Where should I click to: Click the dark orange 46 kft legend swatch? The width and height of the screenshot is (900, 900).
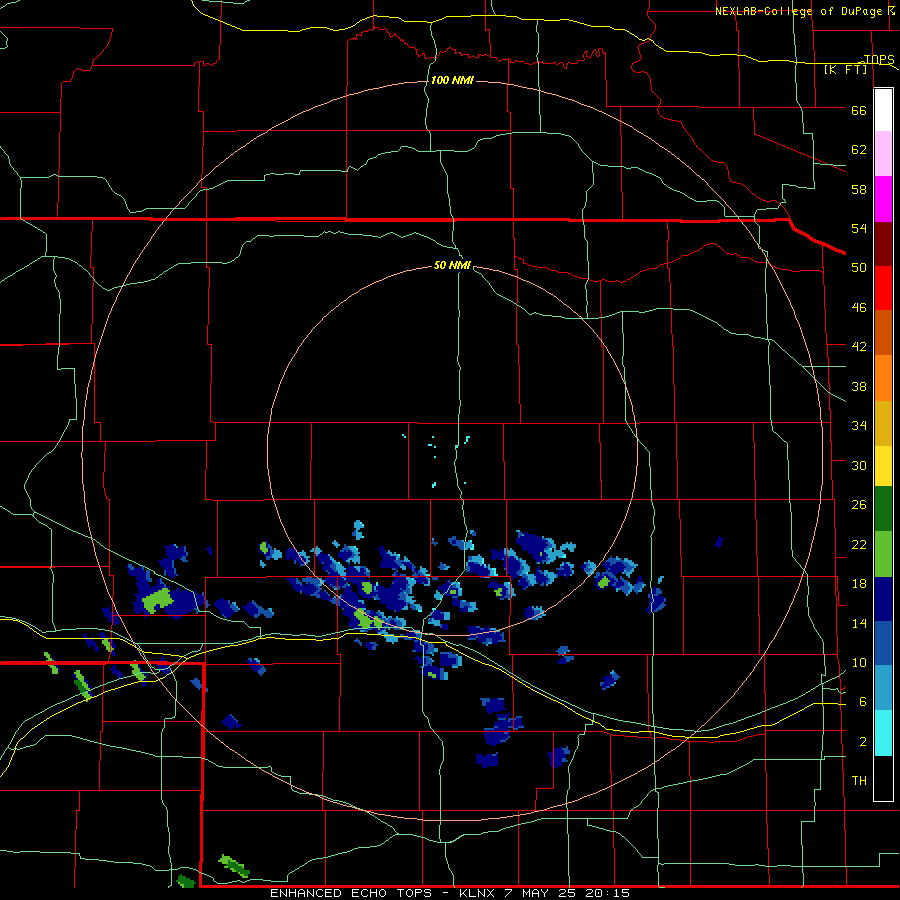(x=883, y=332)
